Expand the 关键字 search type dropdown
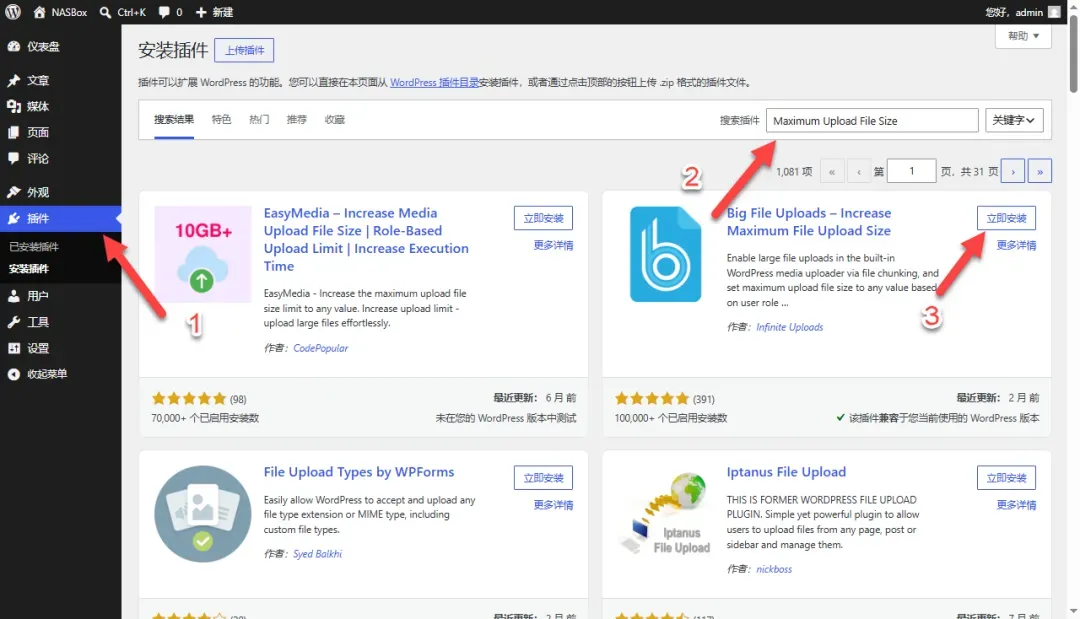Viewport: 1080px width, 619px height. point(1014,120)
